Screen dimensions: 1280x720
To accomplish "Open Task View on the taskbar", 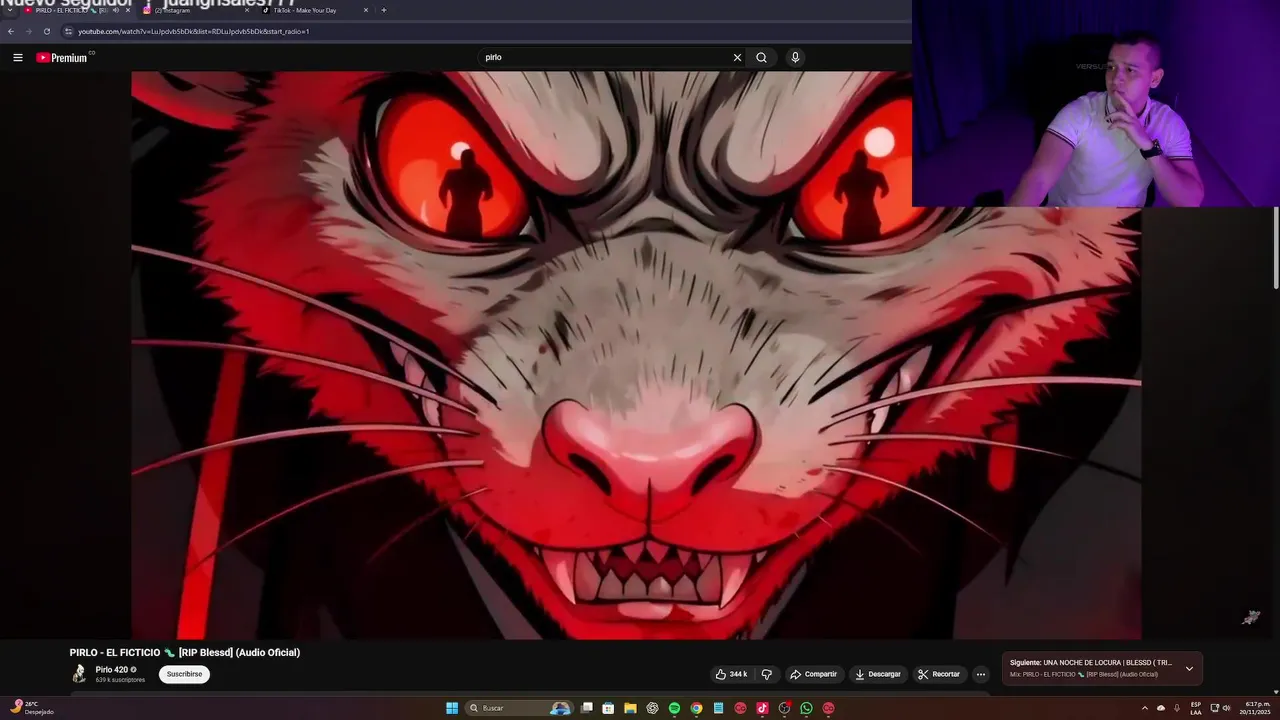I will click(x=587, y=708).
